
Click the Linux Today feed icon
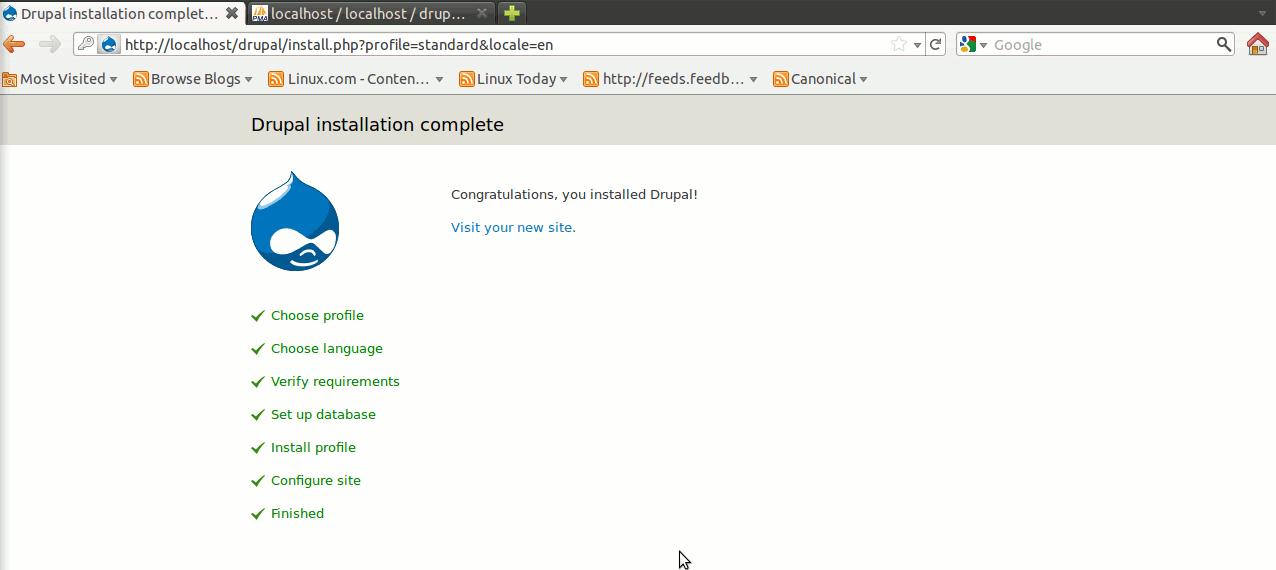click(467, 79)
